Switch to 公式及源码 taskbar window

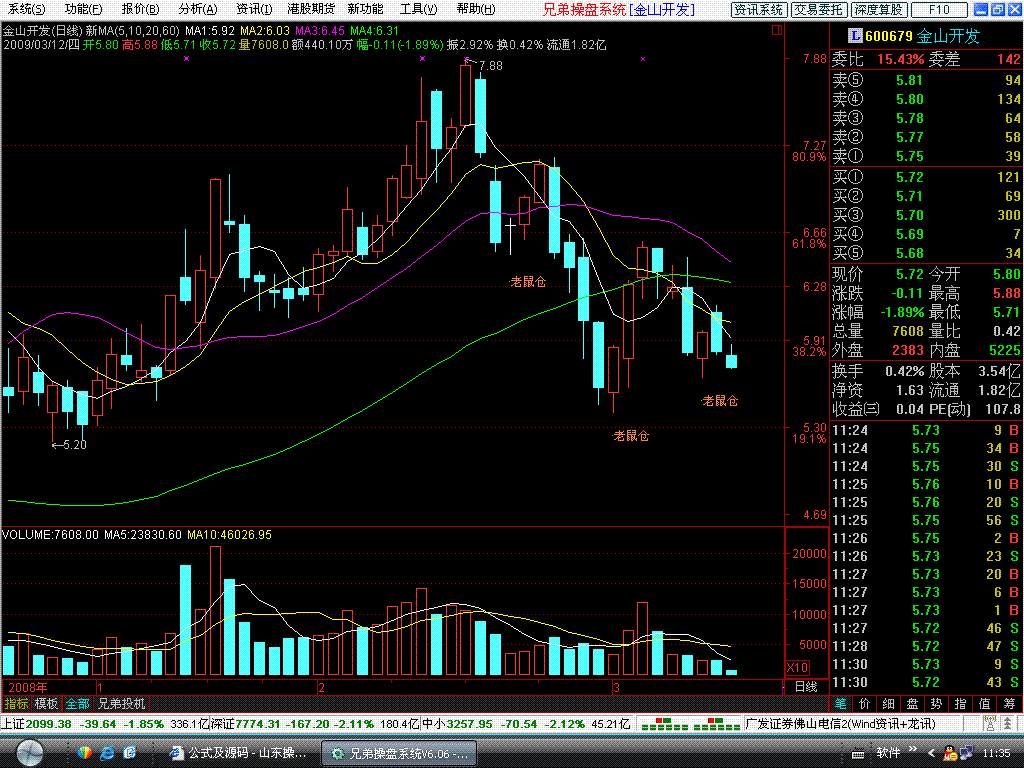point(238,753)
